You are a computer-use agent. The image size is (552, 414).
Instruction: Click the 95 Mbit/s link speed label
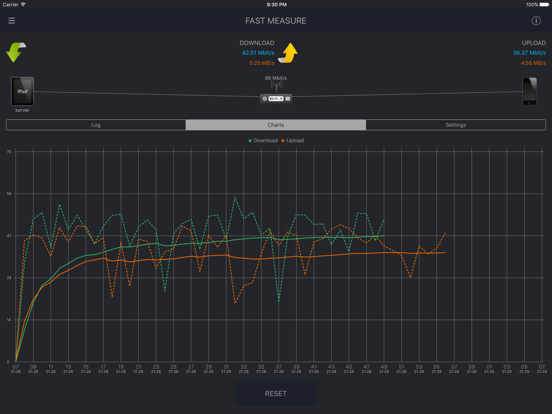(x=276, y=78)
